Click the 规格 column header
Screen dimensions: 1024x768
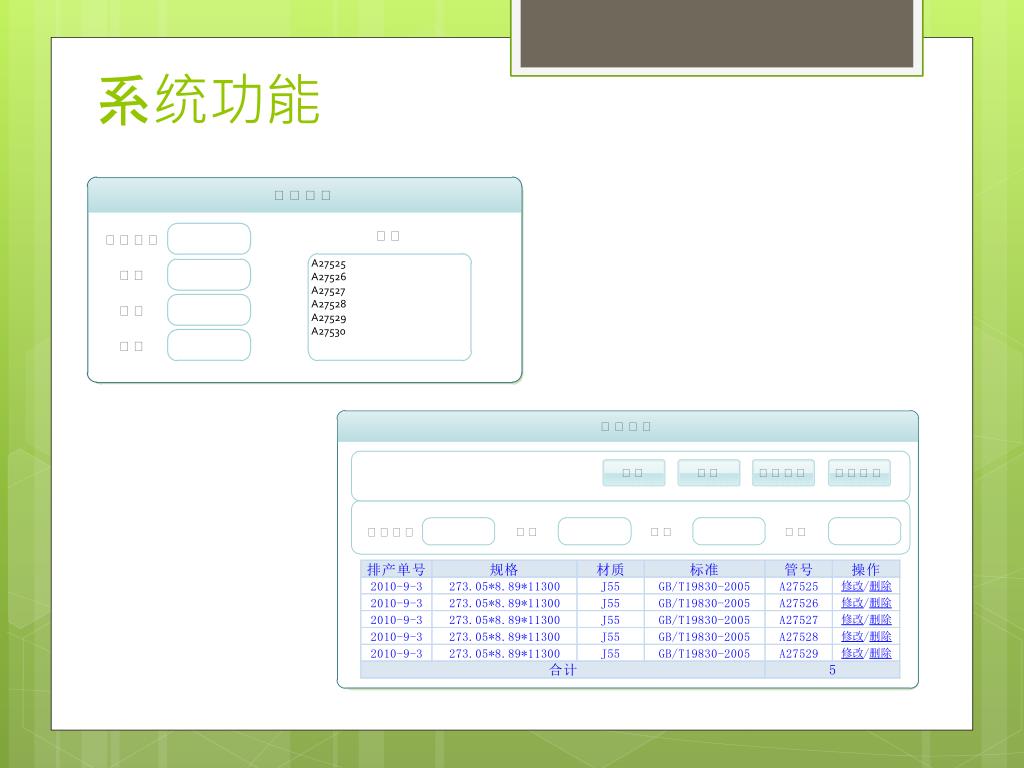pos(504,569)
